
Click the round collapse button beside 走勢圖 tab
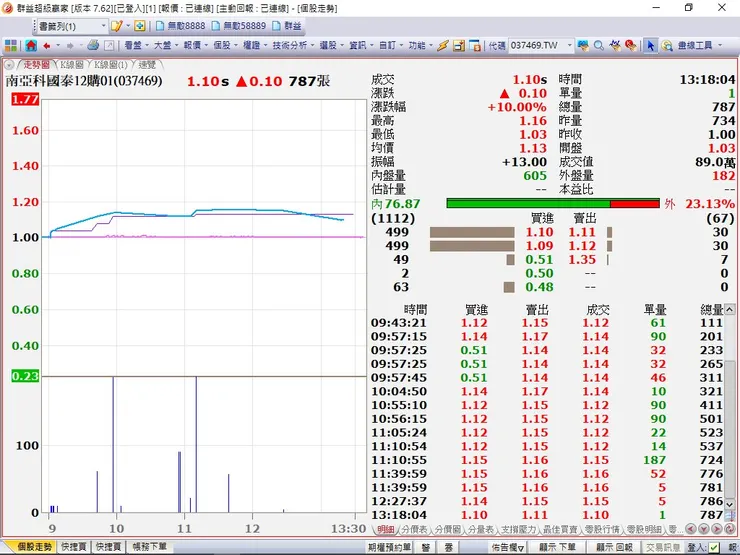click(9, 65)
